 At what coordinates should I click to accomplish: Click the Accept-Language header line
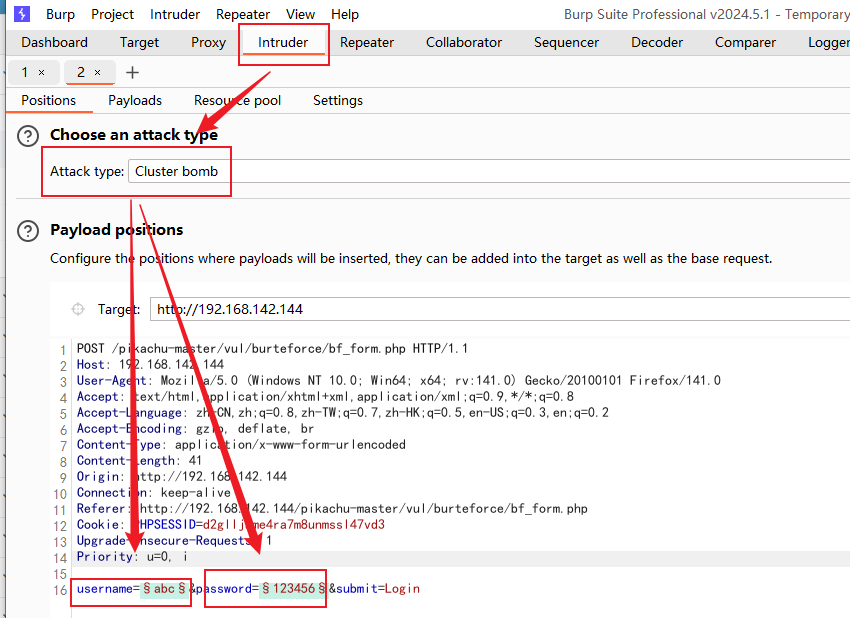click(x=343, y=413)
